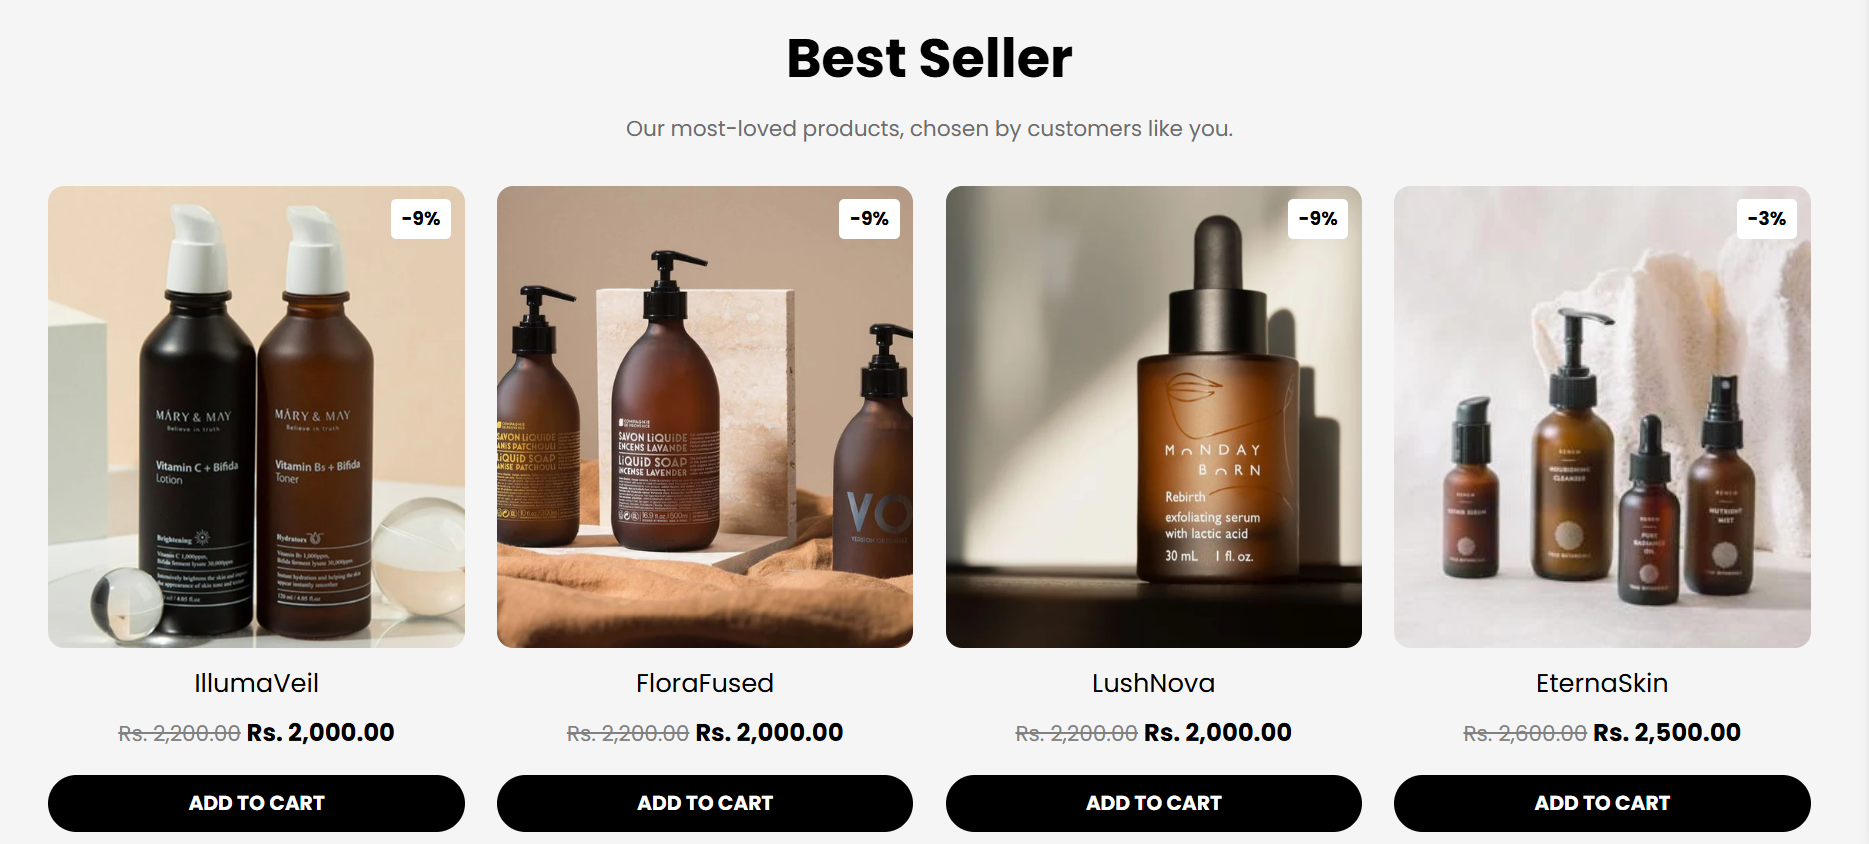This screenshot has width=1869, height=844.
Task: Click the -9% badge on IllumaVeil
Action: (421, 219)
